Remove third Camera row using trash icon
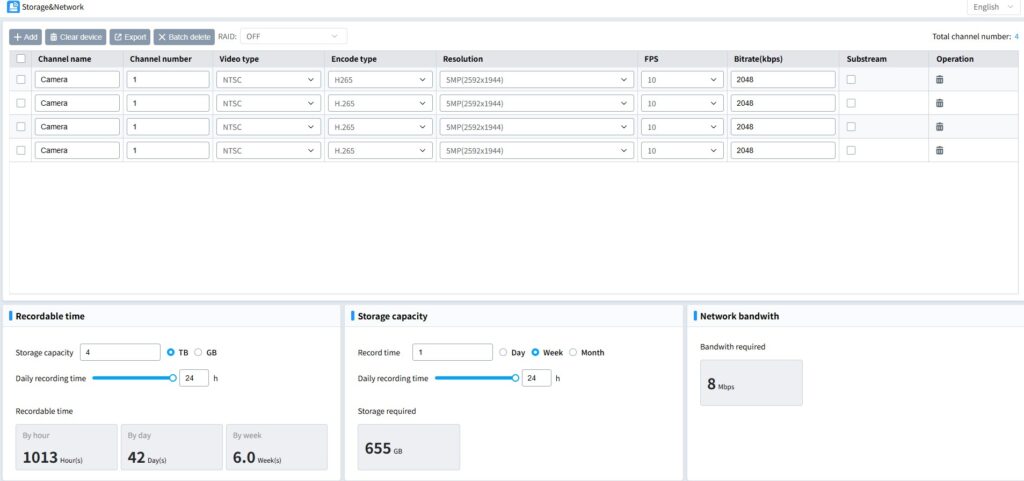The image size is (1024, 481). pos(939,127)
